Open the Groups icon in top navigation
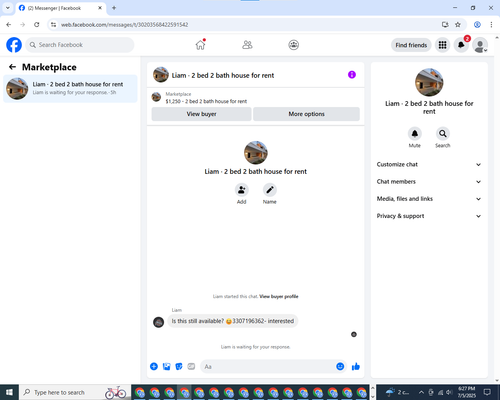 pos(293,45)
